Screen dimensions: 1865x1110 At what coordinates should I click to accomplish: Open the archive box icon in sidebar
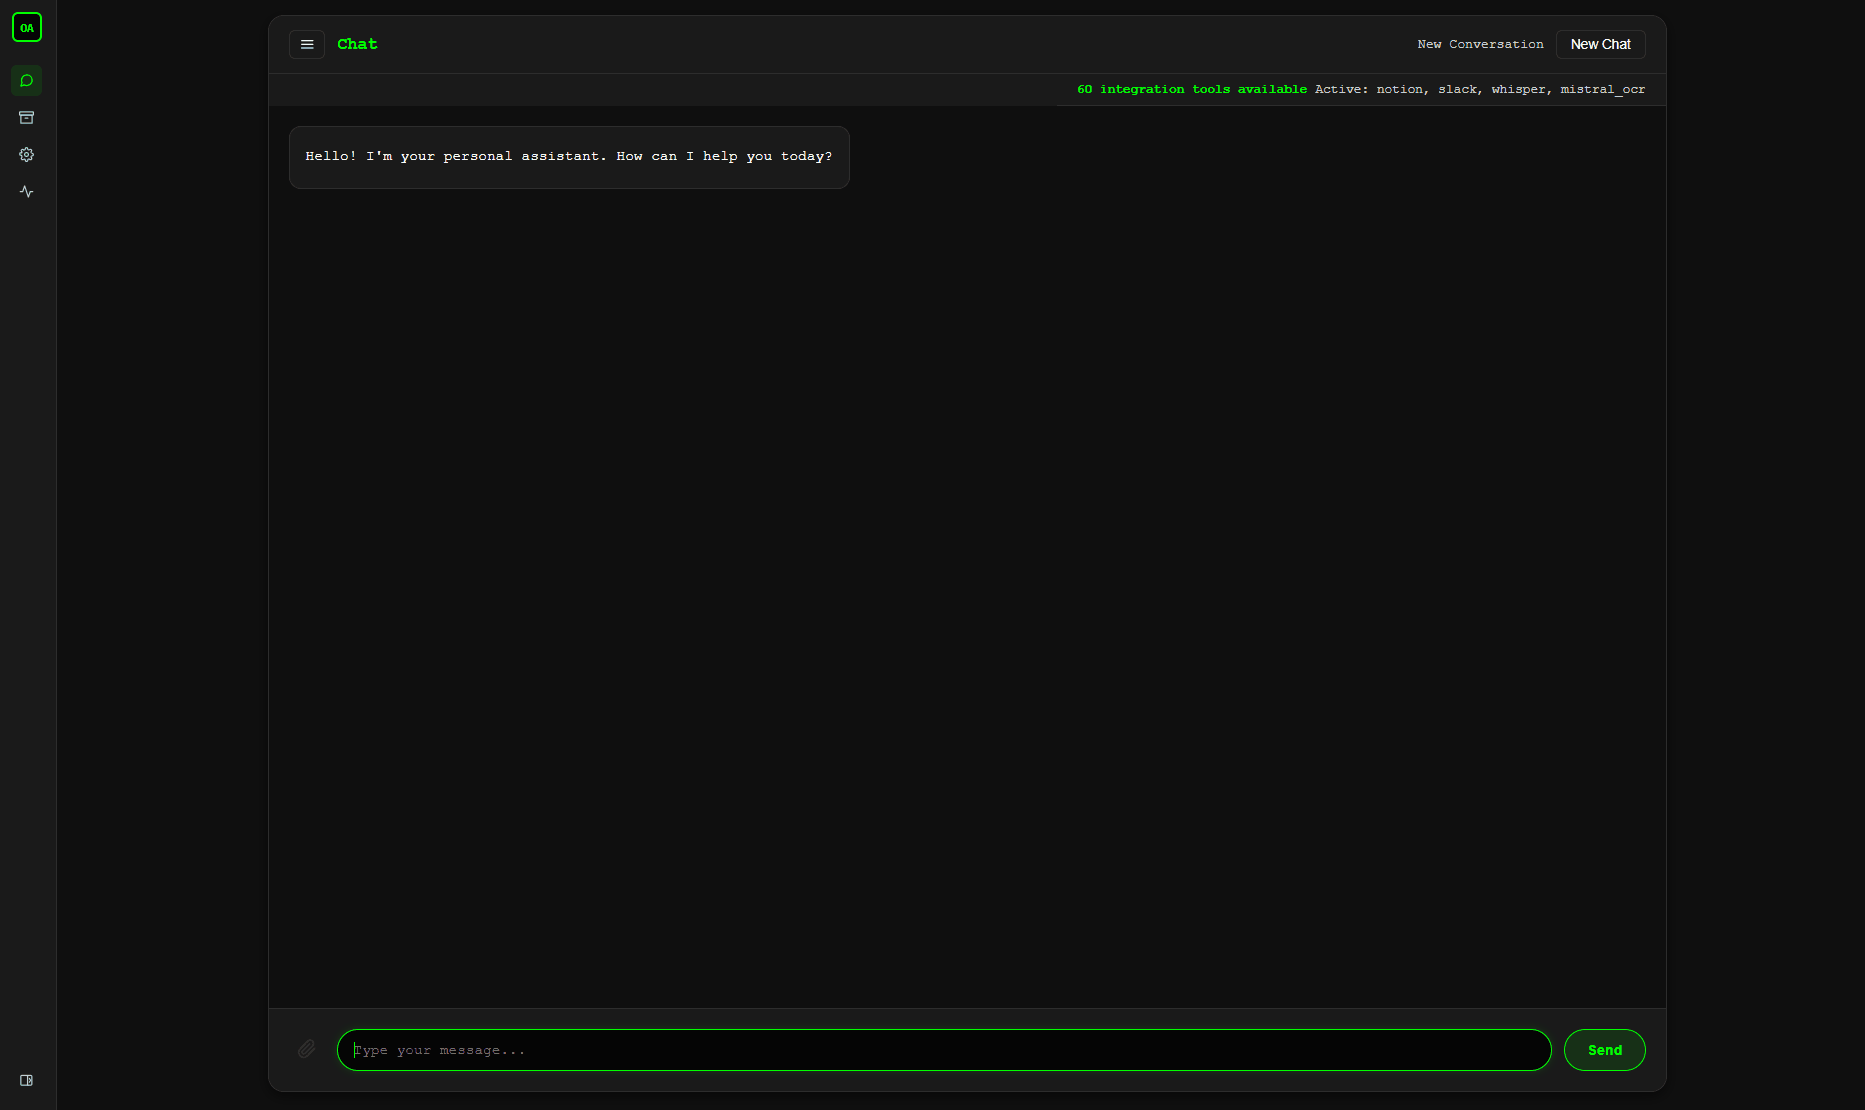coord(27,117)
